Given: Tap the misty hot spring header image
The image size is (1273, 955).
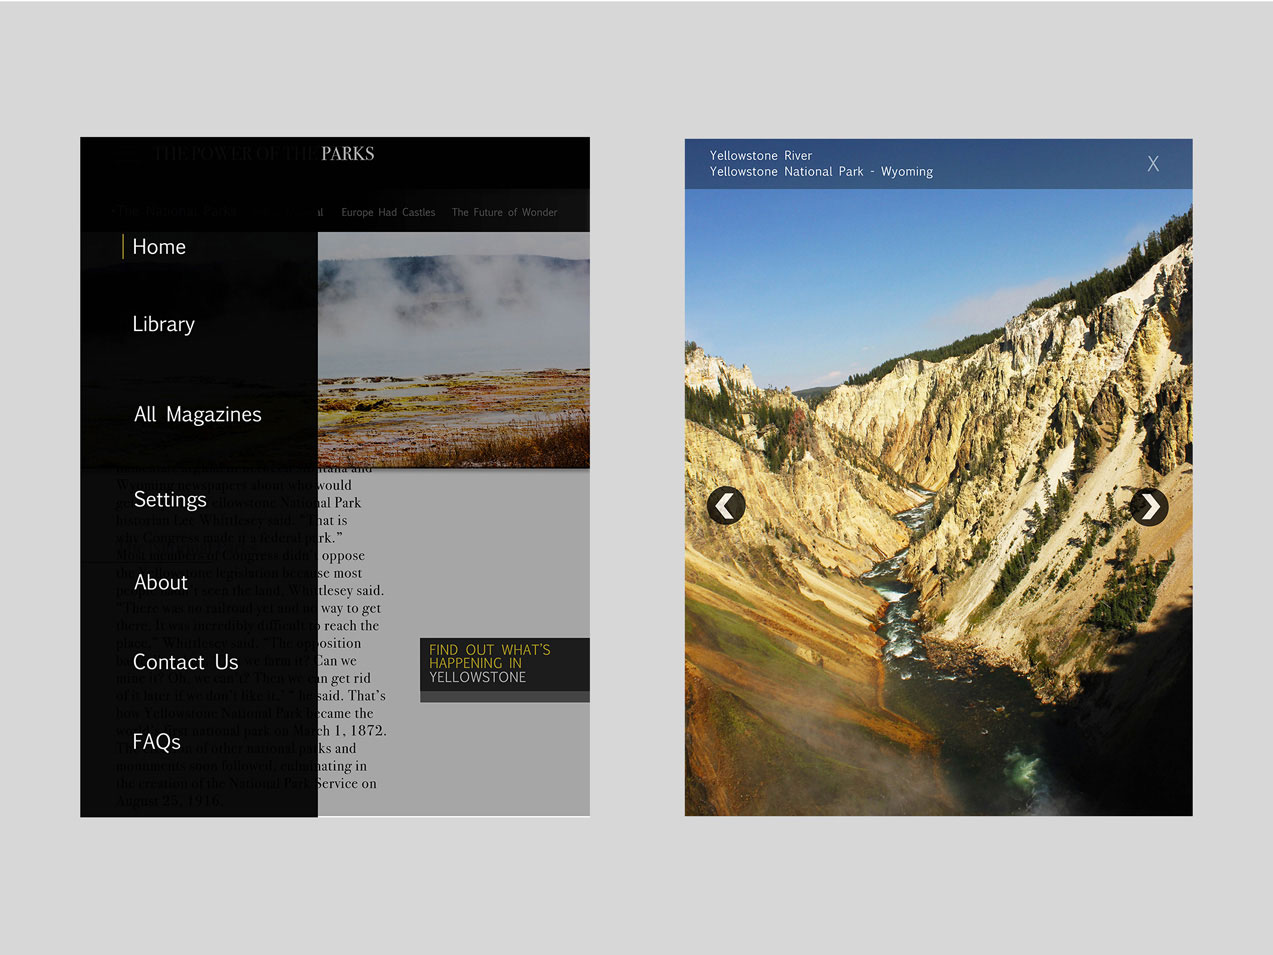Looking at the screenshot, I should [x=453, y=350].
